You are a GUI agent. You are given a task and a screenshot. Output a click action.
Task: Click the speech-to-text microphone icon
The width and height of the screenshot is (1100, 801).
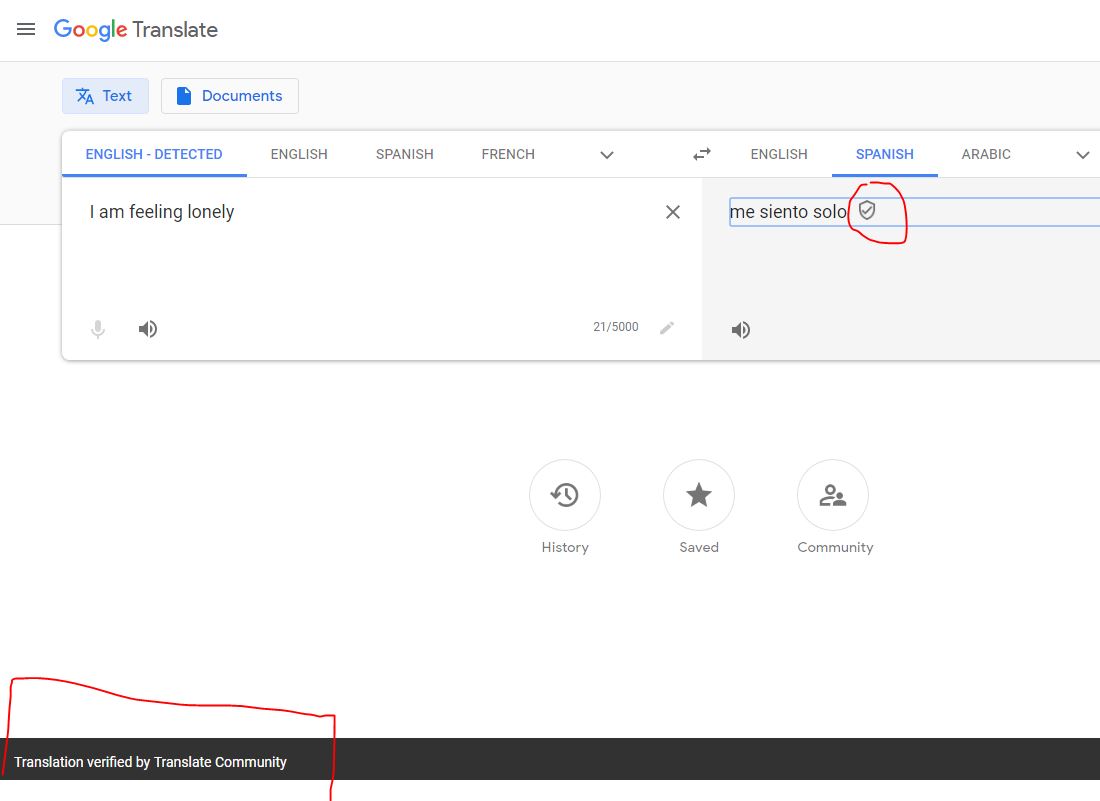click(97, 328)
